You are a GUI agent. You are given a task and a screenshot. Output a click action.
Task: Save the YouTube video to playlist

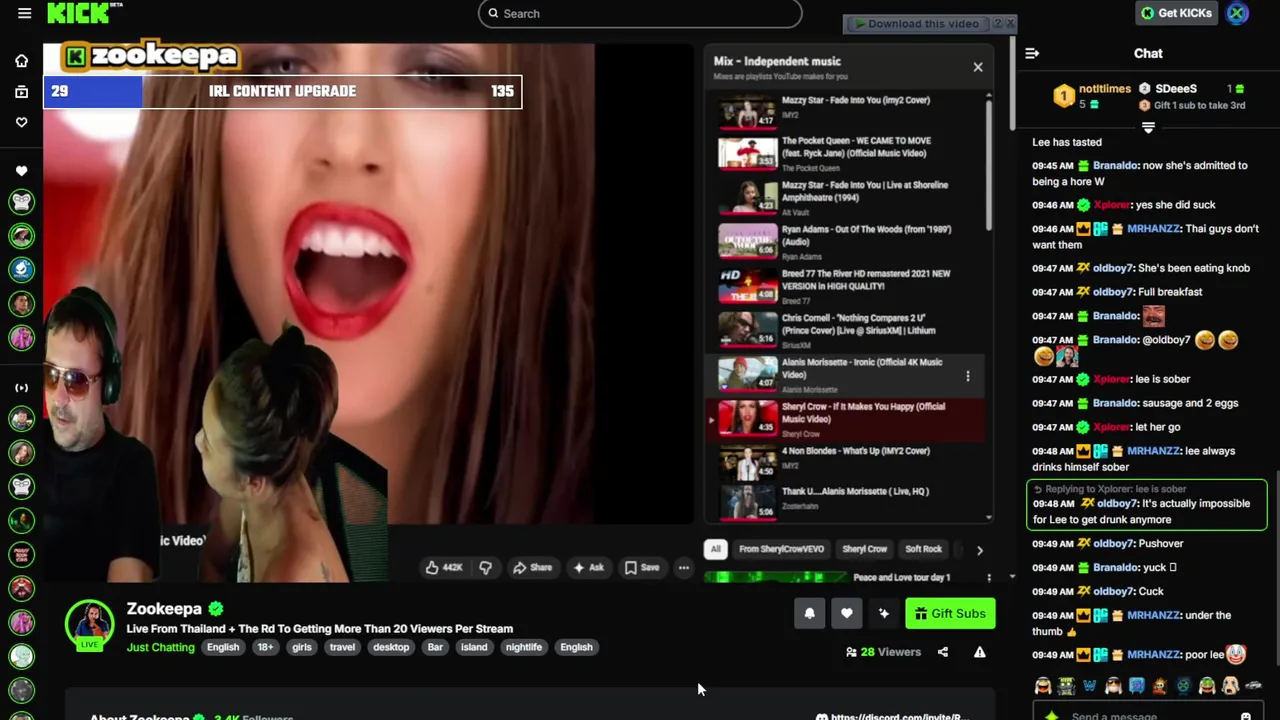[641, 568]
